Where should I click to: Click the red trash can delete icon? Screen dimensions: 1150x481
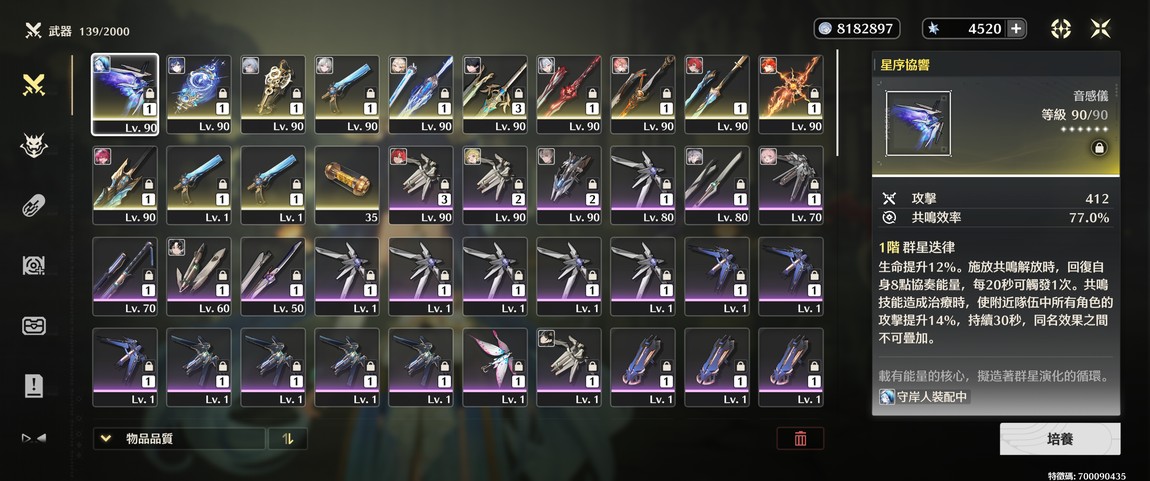800,438
